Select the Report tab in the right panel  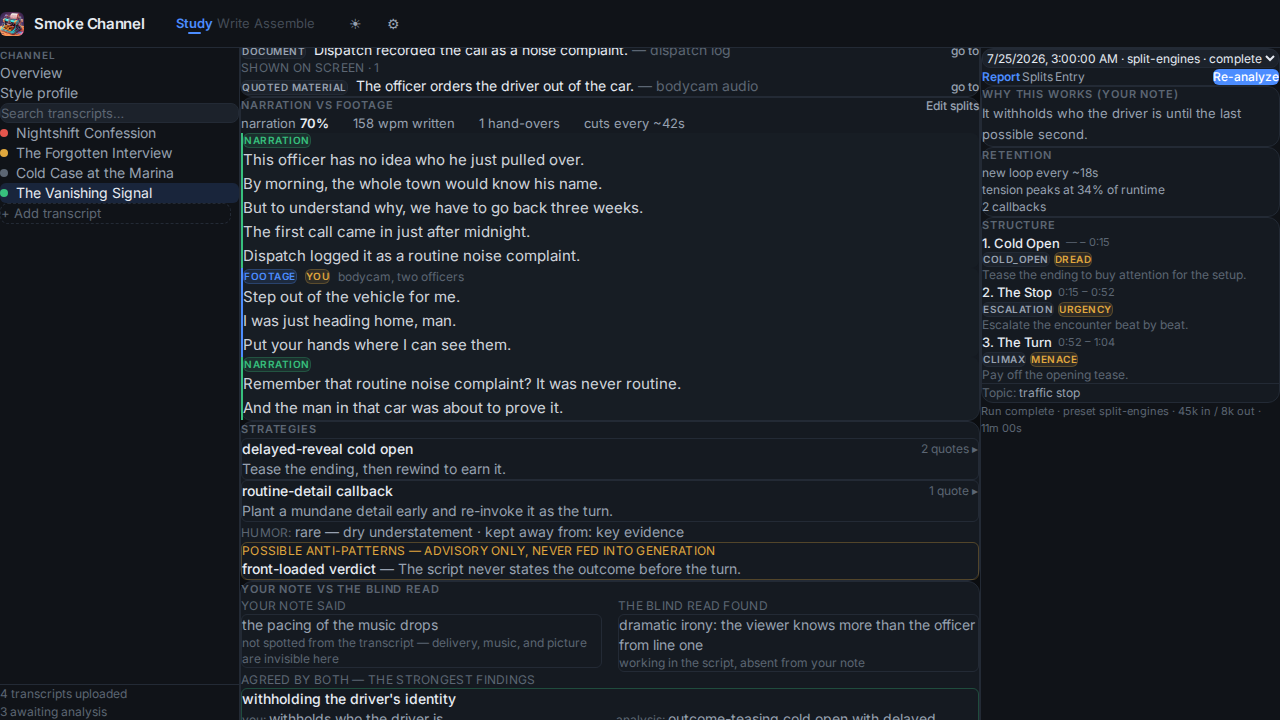(1001, 77)
